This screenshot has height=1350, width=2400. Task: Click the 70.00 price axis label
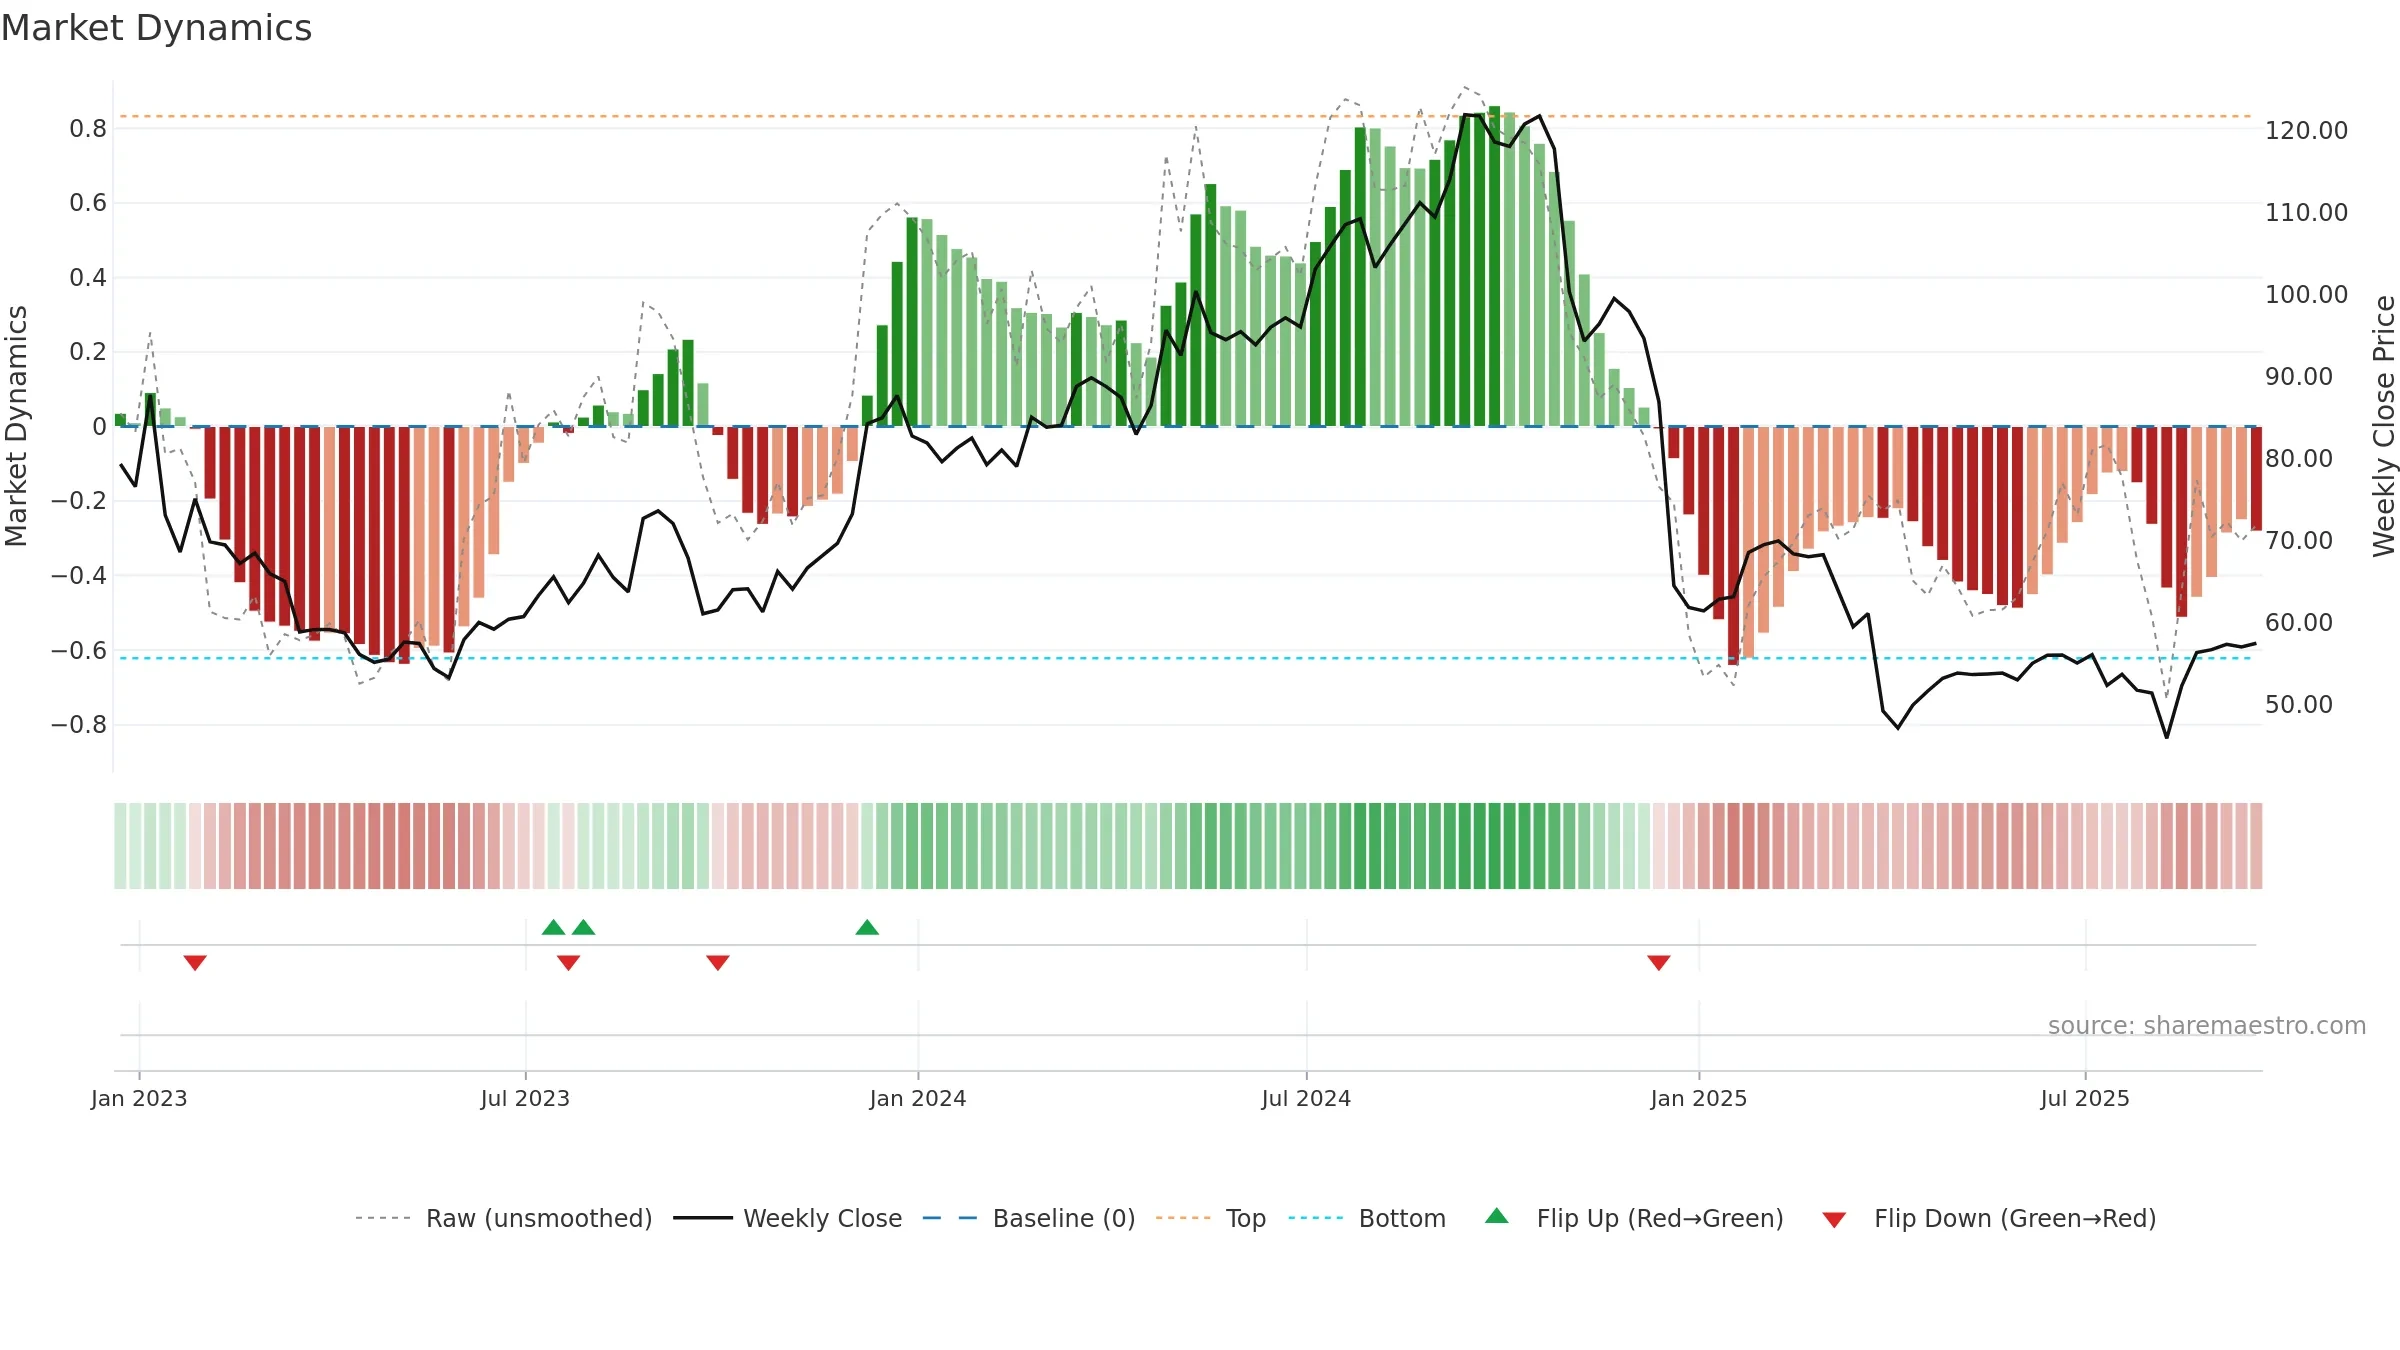[2299, 541]
